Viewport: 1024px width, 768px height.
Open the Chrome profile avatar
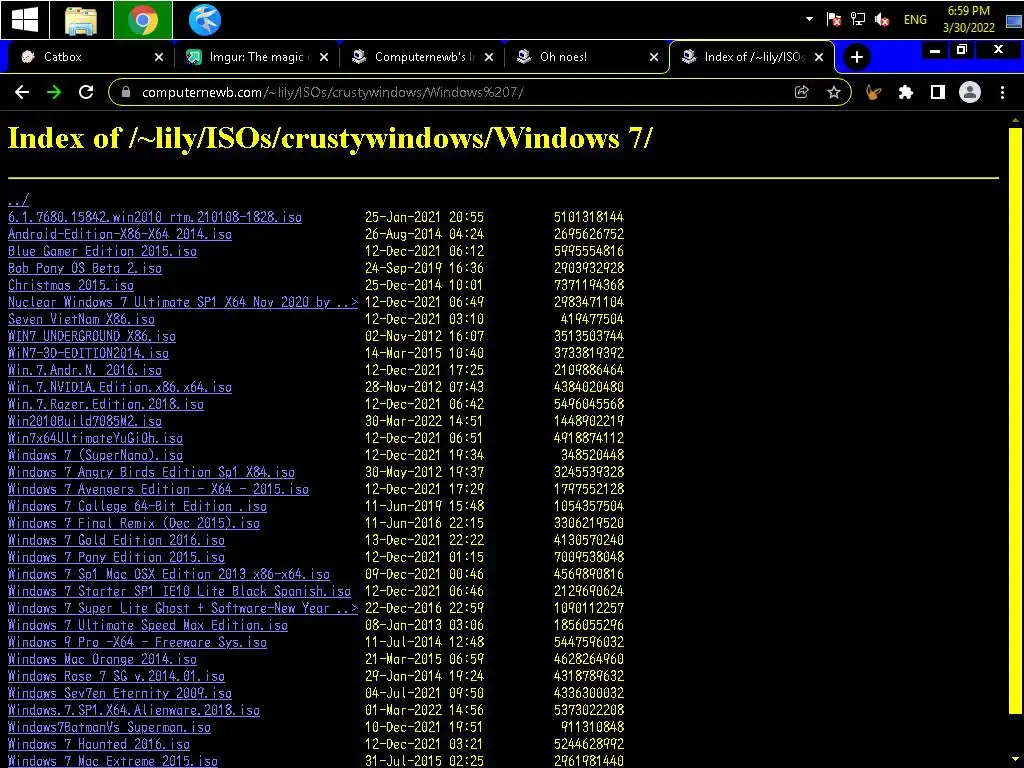tap(970, 92)
